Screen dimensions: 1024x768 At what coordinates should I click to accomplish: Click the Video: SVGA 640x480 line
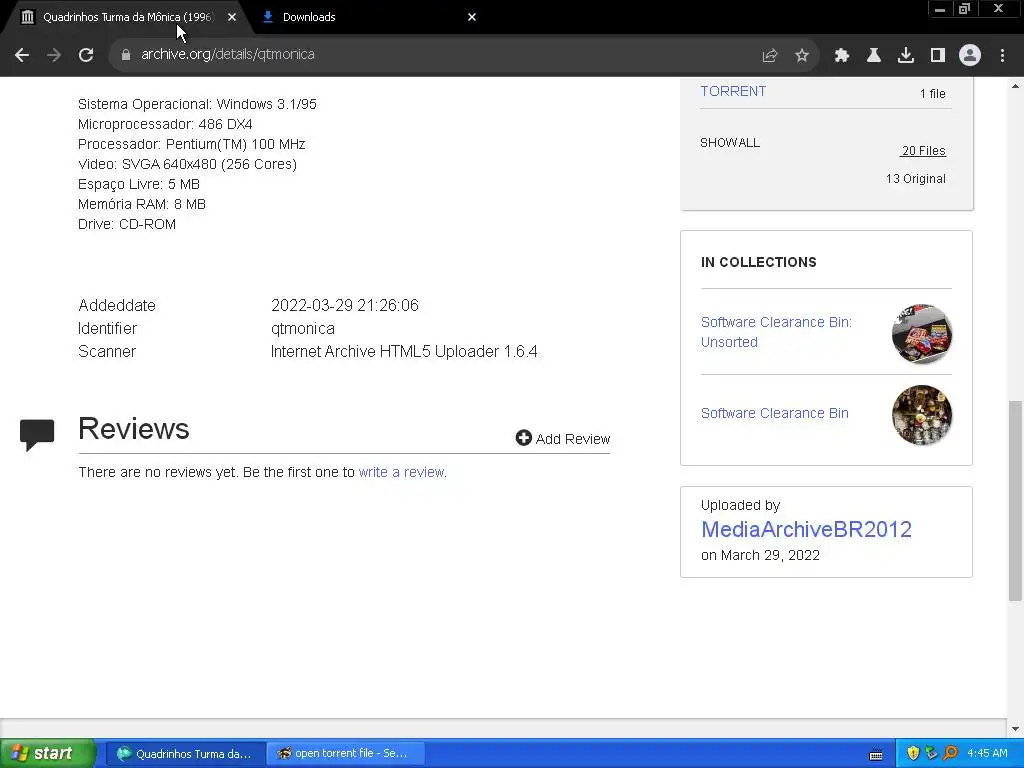tap(187, 165)
